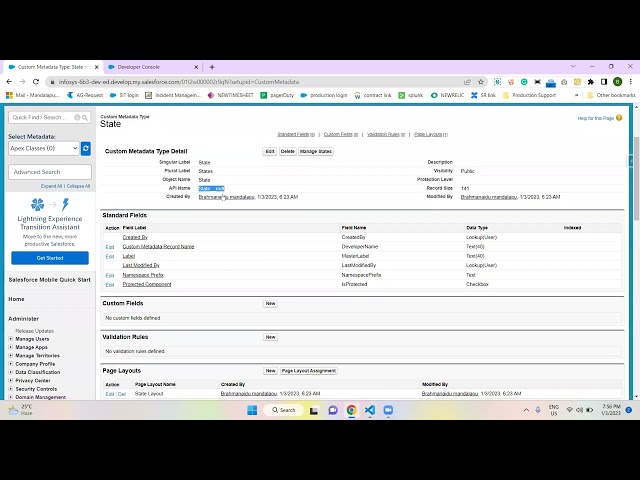Viewport: 640px width, 480px height.
Task: Open the SIT login bookmark
Action: point(124,95)
